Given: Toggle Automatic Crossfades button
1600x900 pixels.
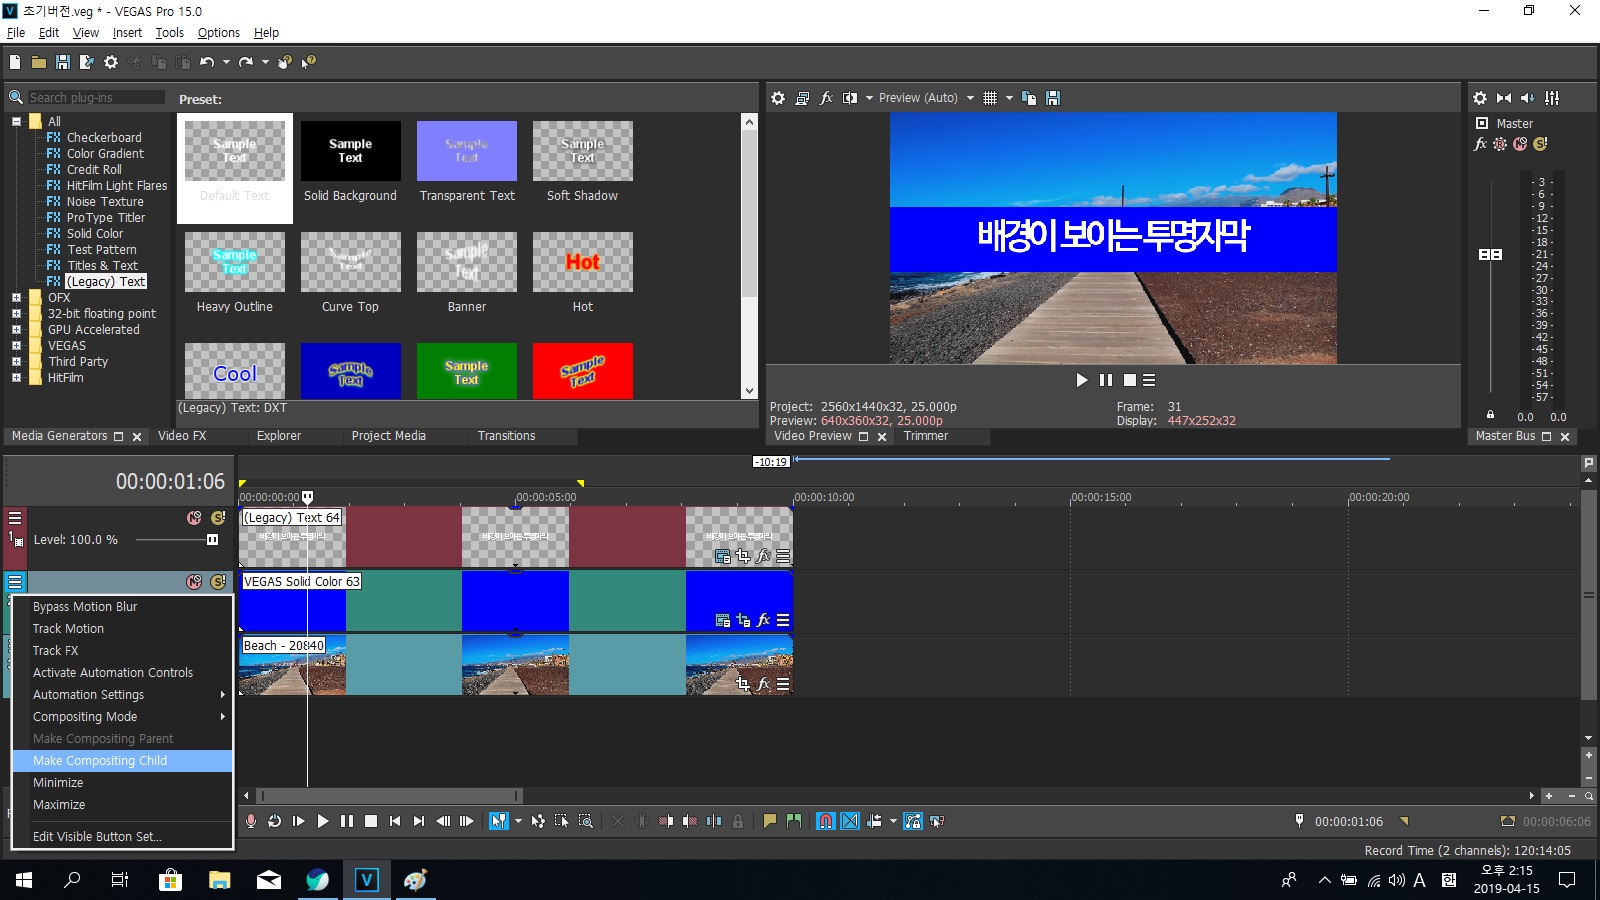Looking at the screenshot, I should tap(850, 821).
